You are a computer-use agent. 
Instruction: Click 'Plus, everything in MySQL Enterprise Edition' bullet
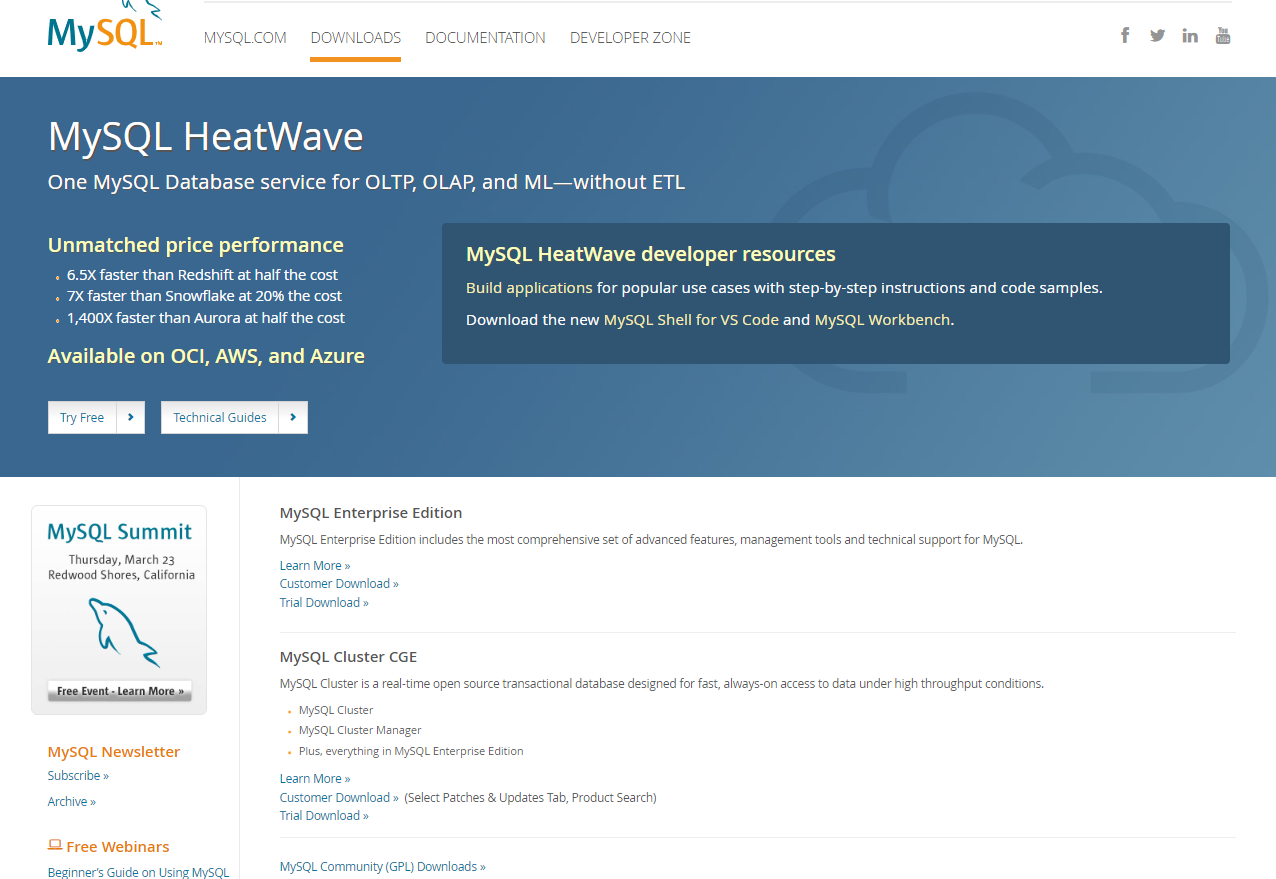coord(411,751)
